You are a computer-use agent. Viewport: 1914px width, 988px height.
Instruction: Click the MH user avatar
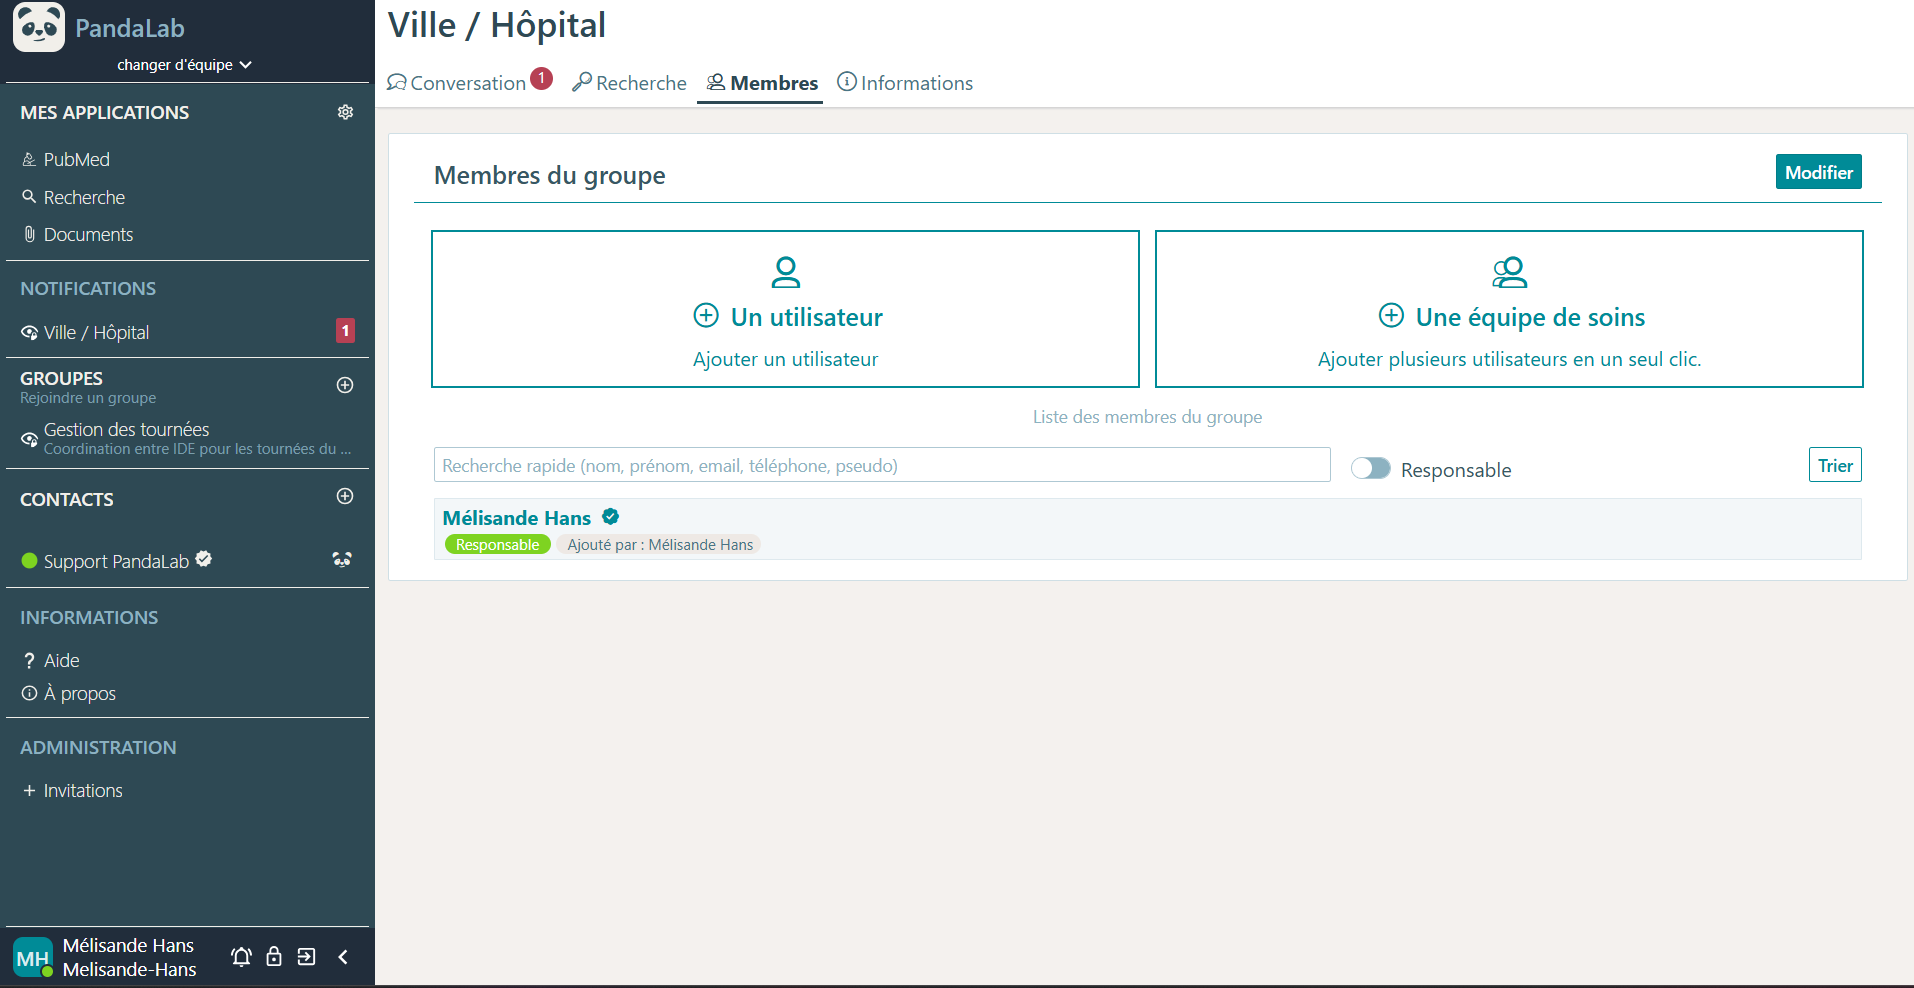(x=33, y=957)
